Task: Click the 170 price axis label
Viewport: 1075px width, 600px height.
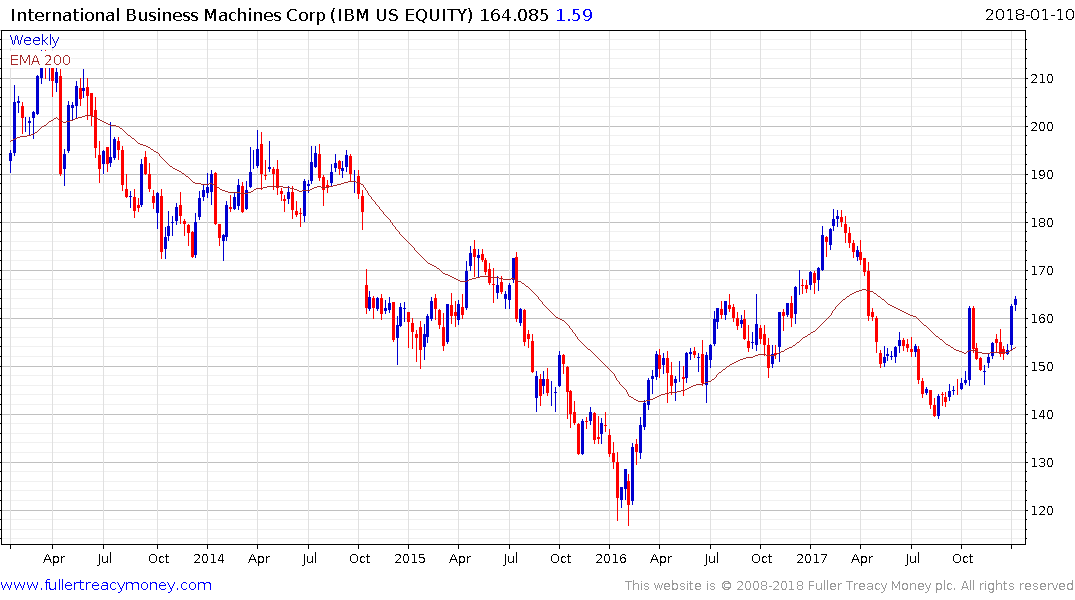Action: (1042, 271)
